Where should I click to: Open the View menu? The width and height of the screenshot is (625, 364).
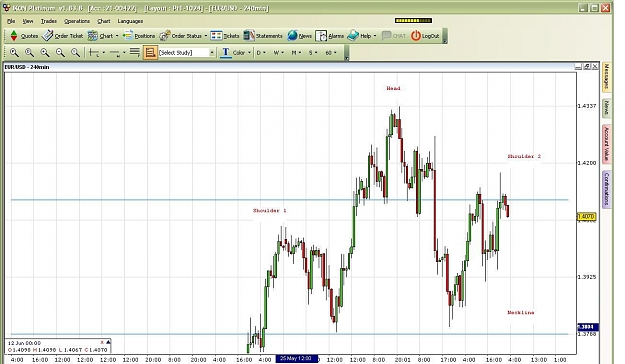click(x=28, y=21)
